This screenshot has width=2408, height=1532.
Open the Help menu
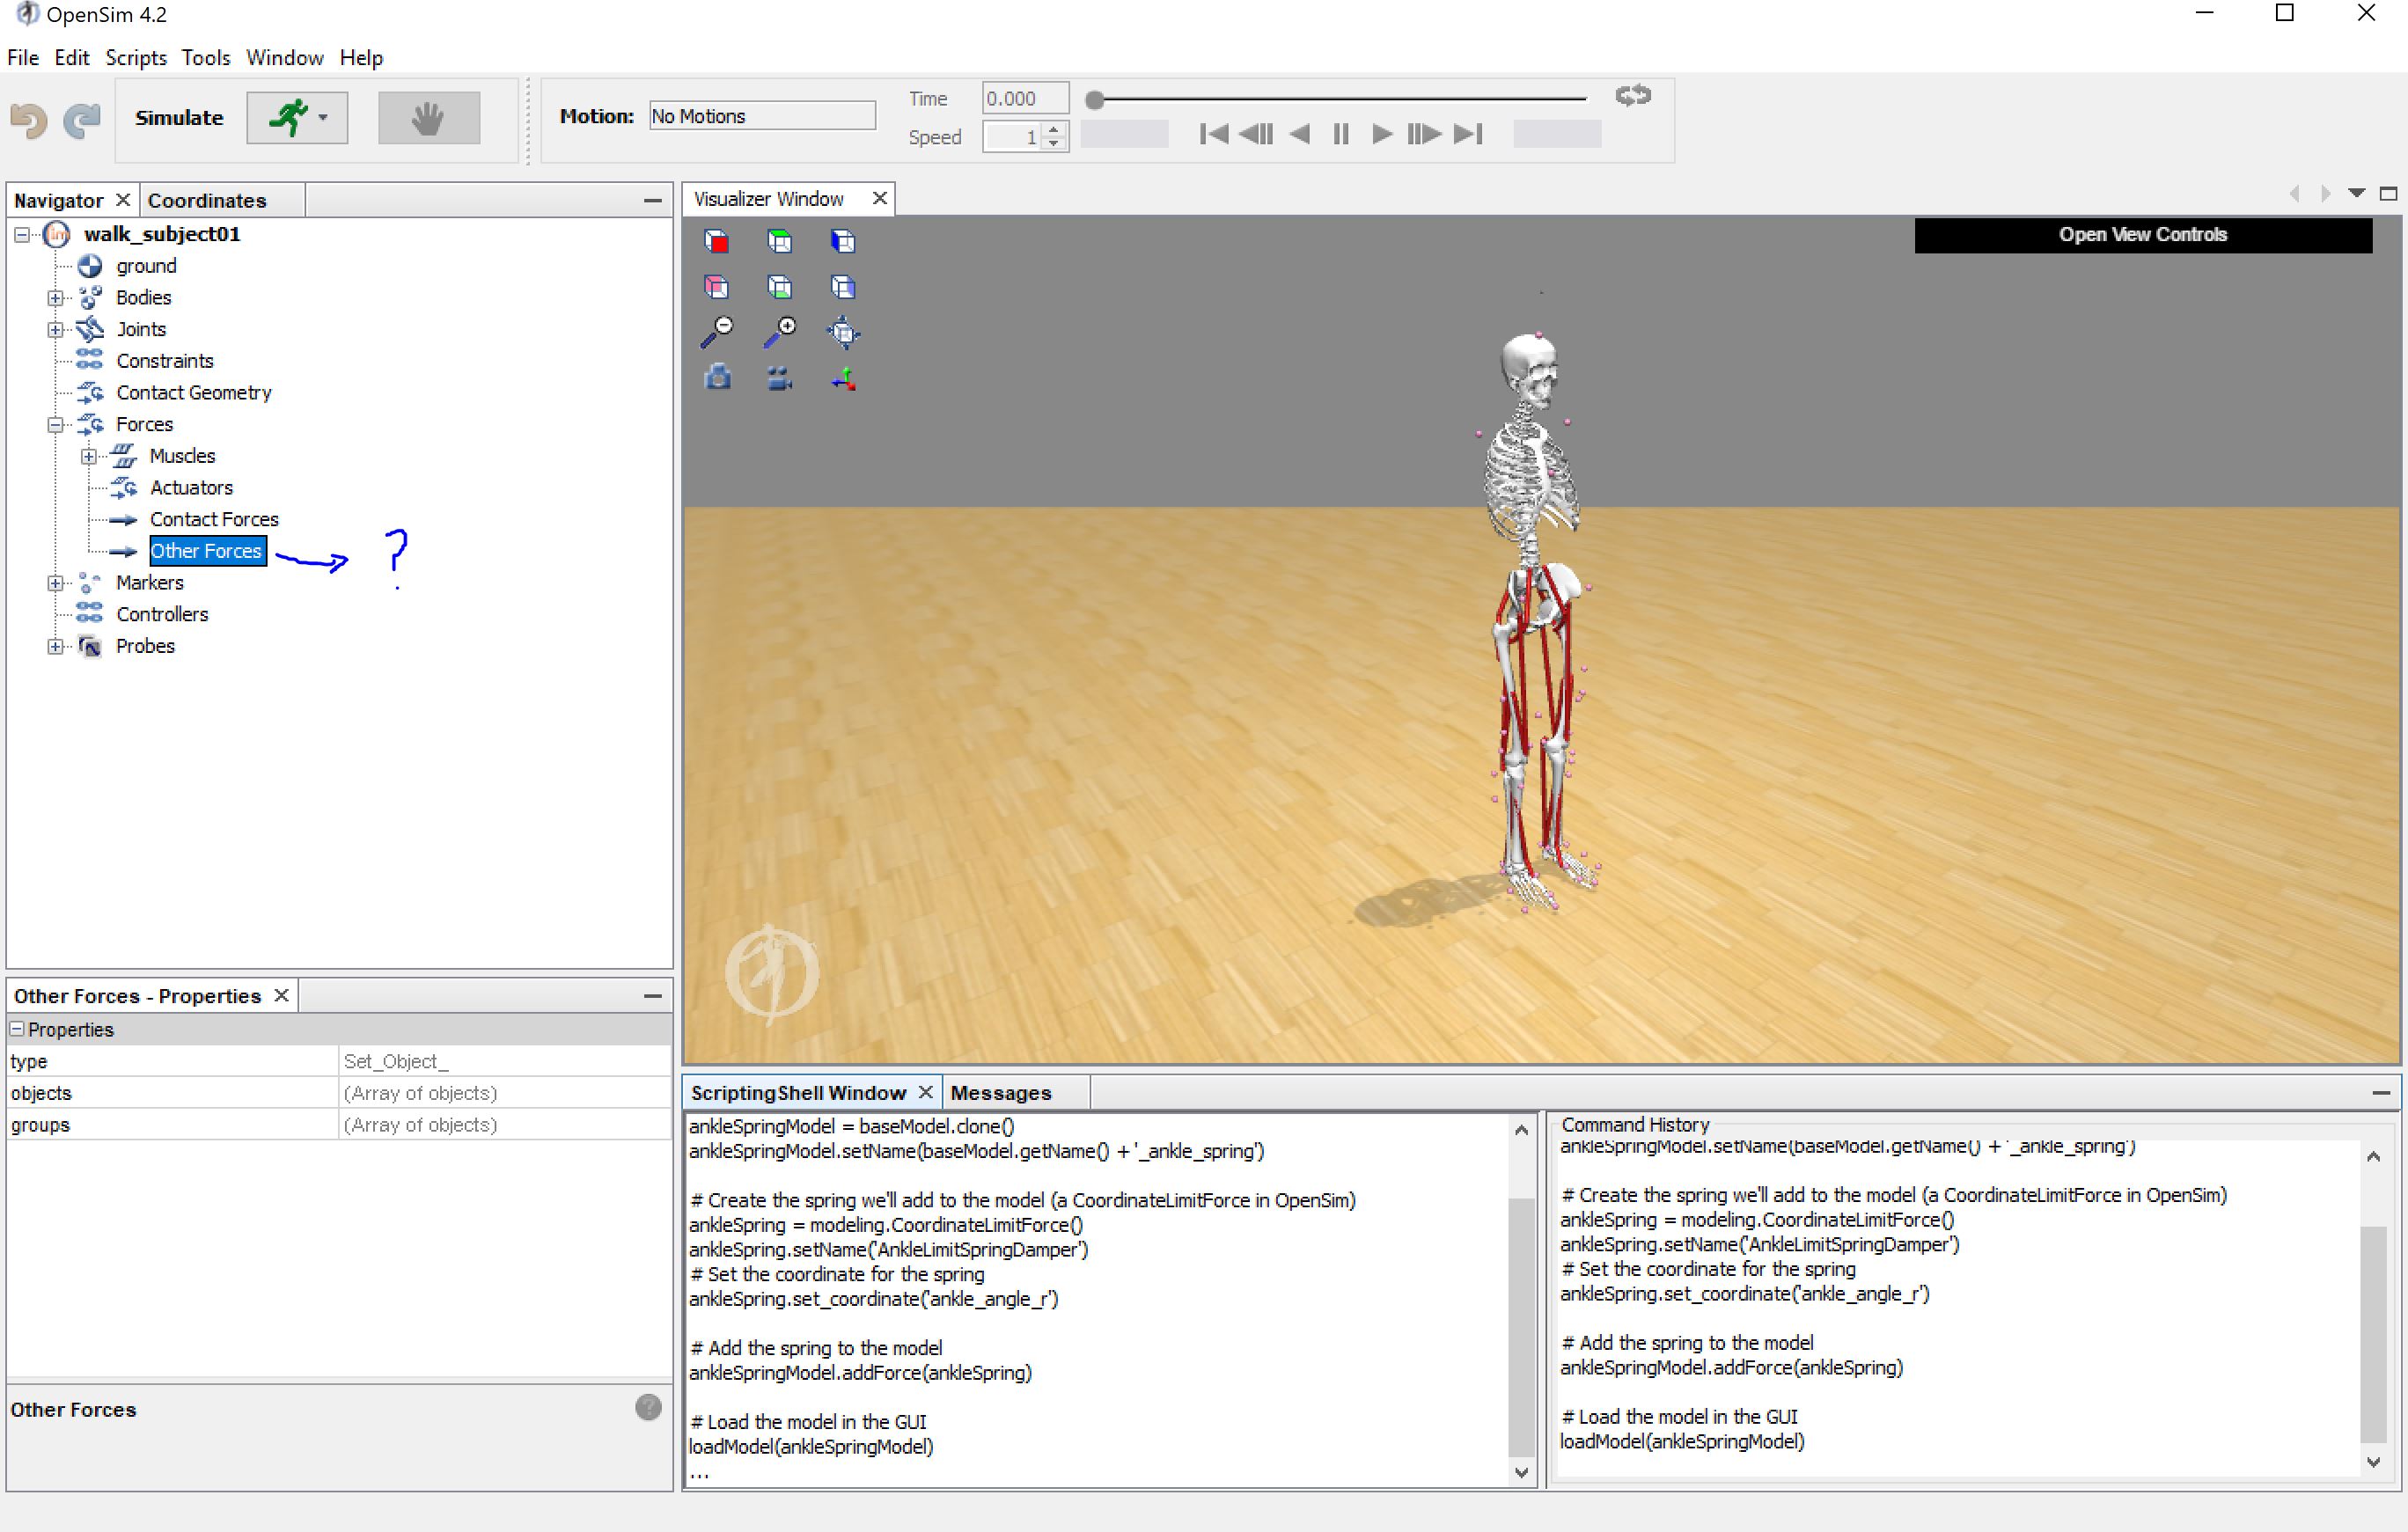coord(361,58)
